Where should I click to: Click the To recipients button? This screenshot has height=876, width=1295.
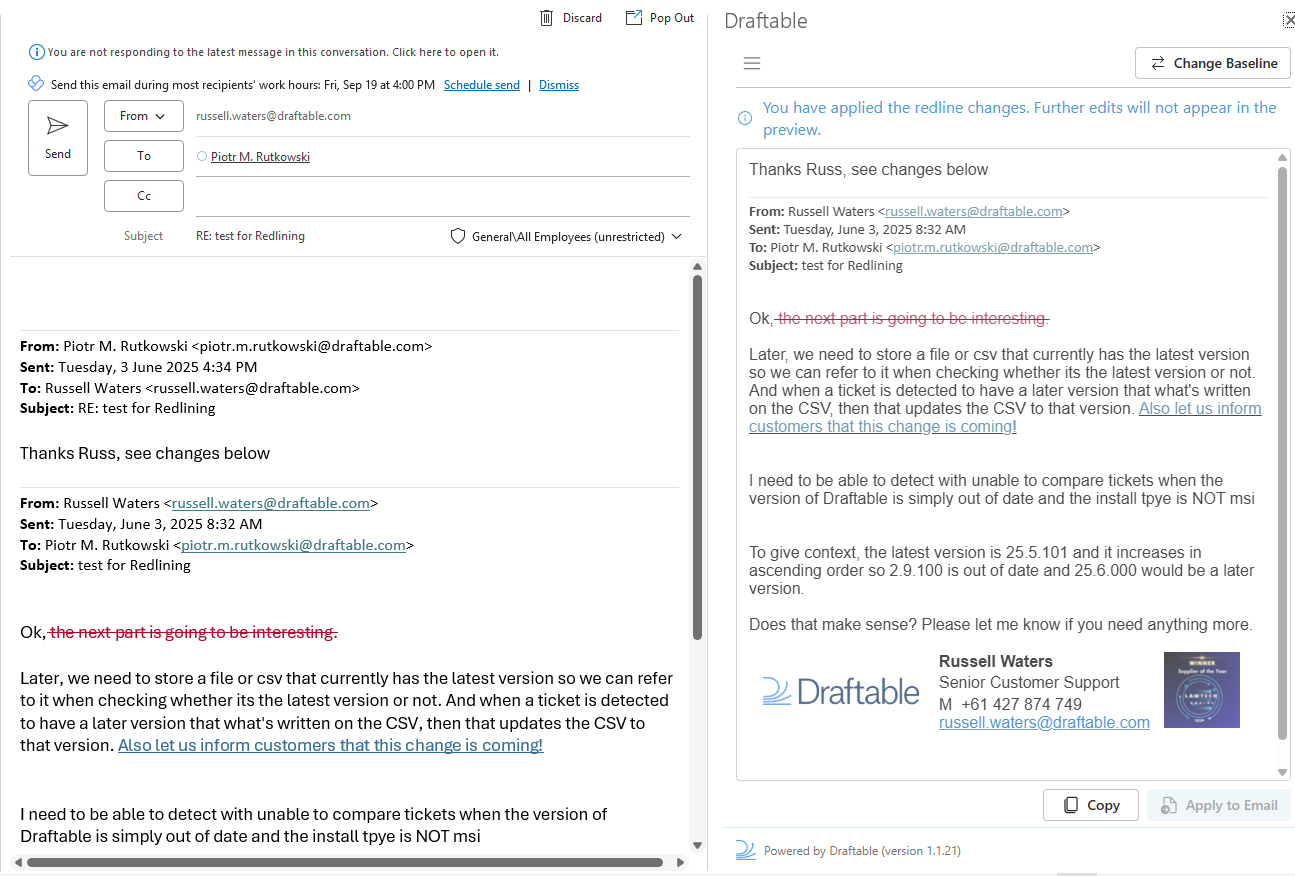pyautogui.click(x=144, y=156)
